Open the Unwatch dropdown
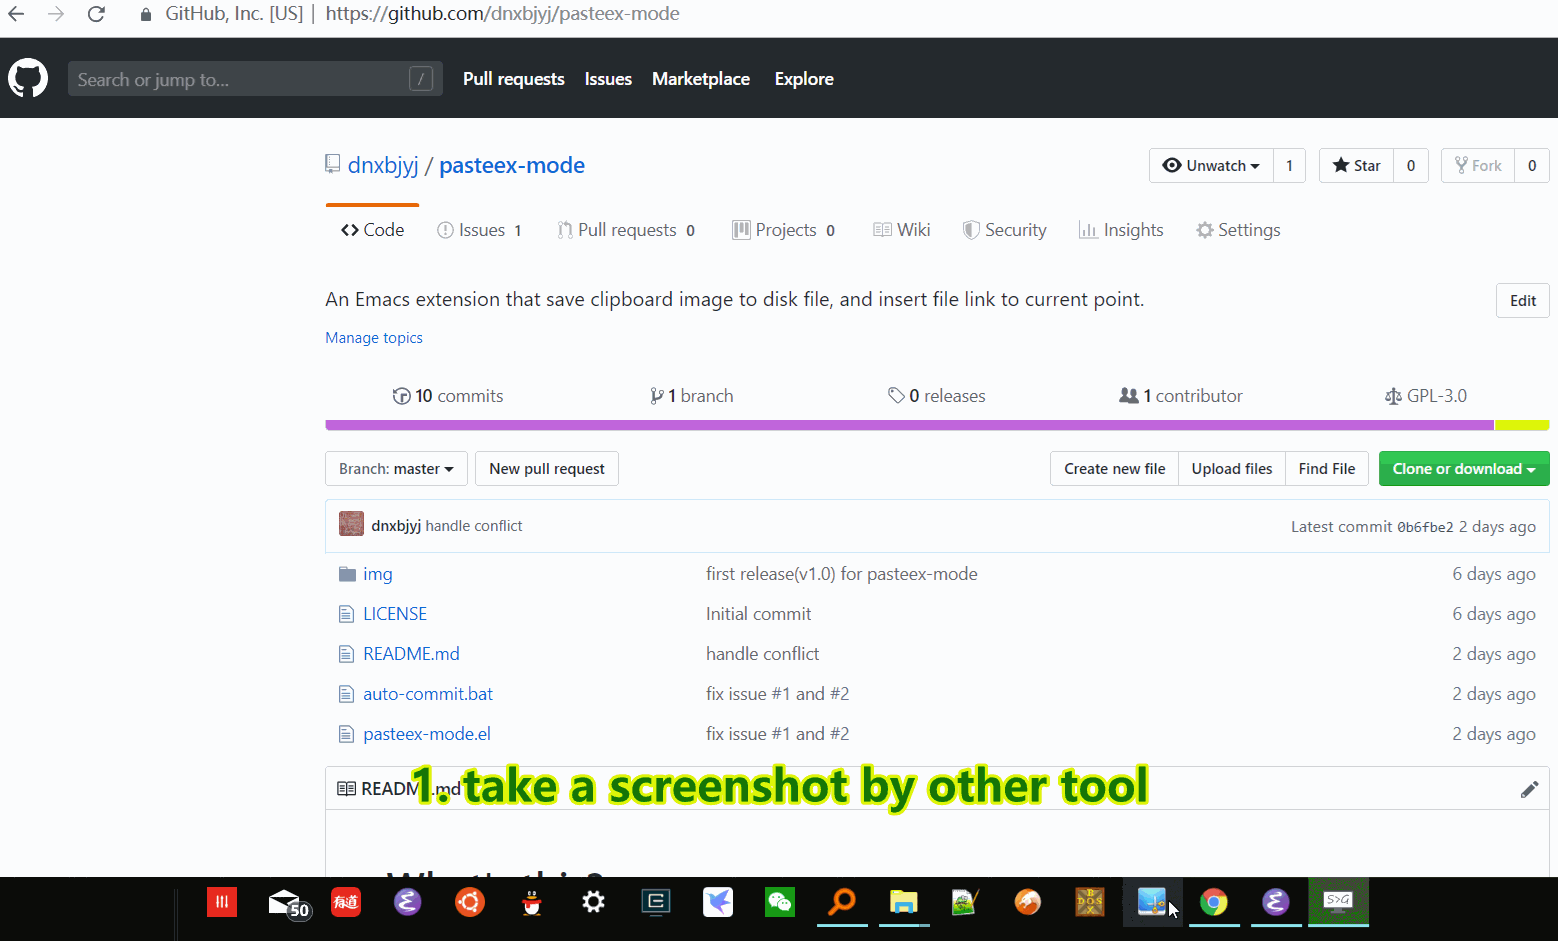 click(1211, 166)
